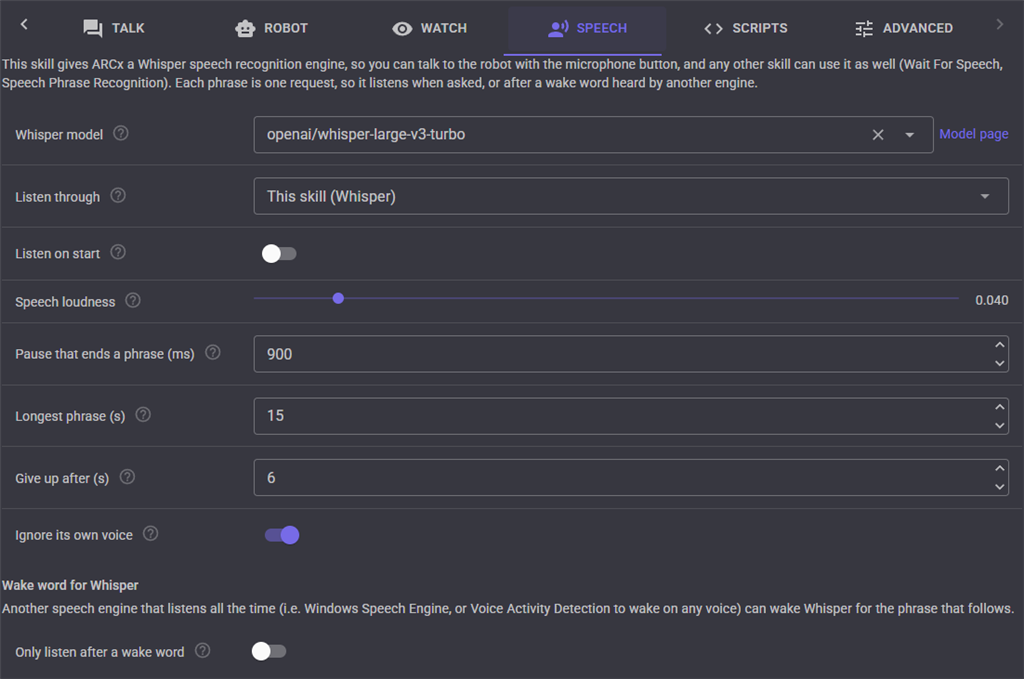Show help for Longest phrase
Viewport: 1024px width, 679px height.
point(143,415)
